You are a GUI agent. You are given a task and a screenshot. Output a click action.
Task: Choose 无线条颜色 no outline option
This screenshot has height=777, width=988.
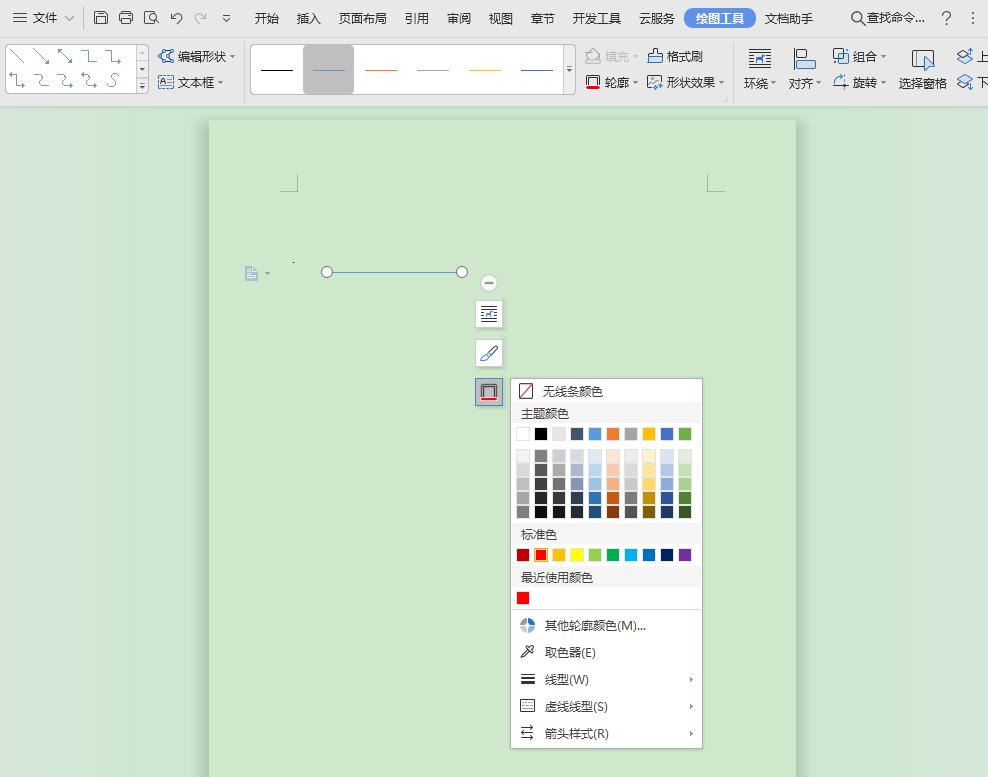[572, 391]
